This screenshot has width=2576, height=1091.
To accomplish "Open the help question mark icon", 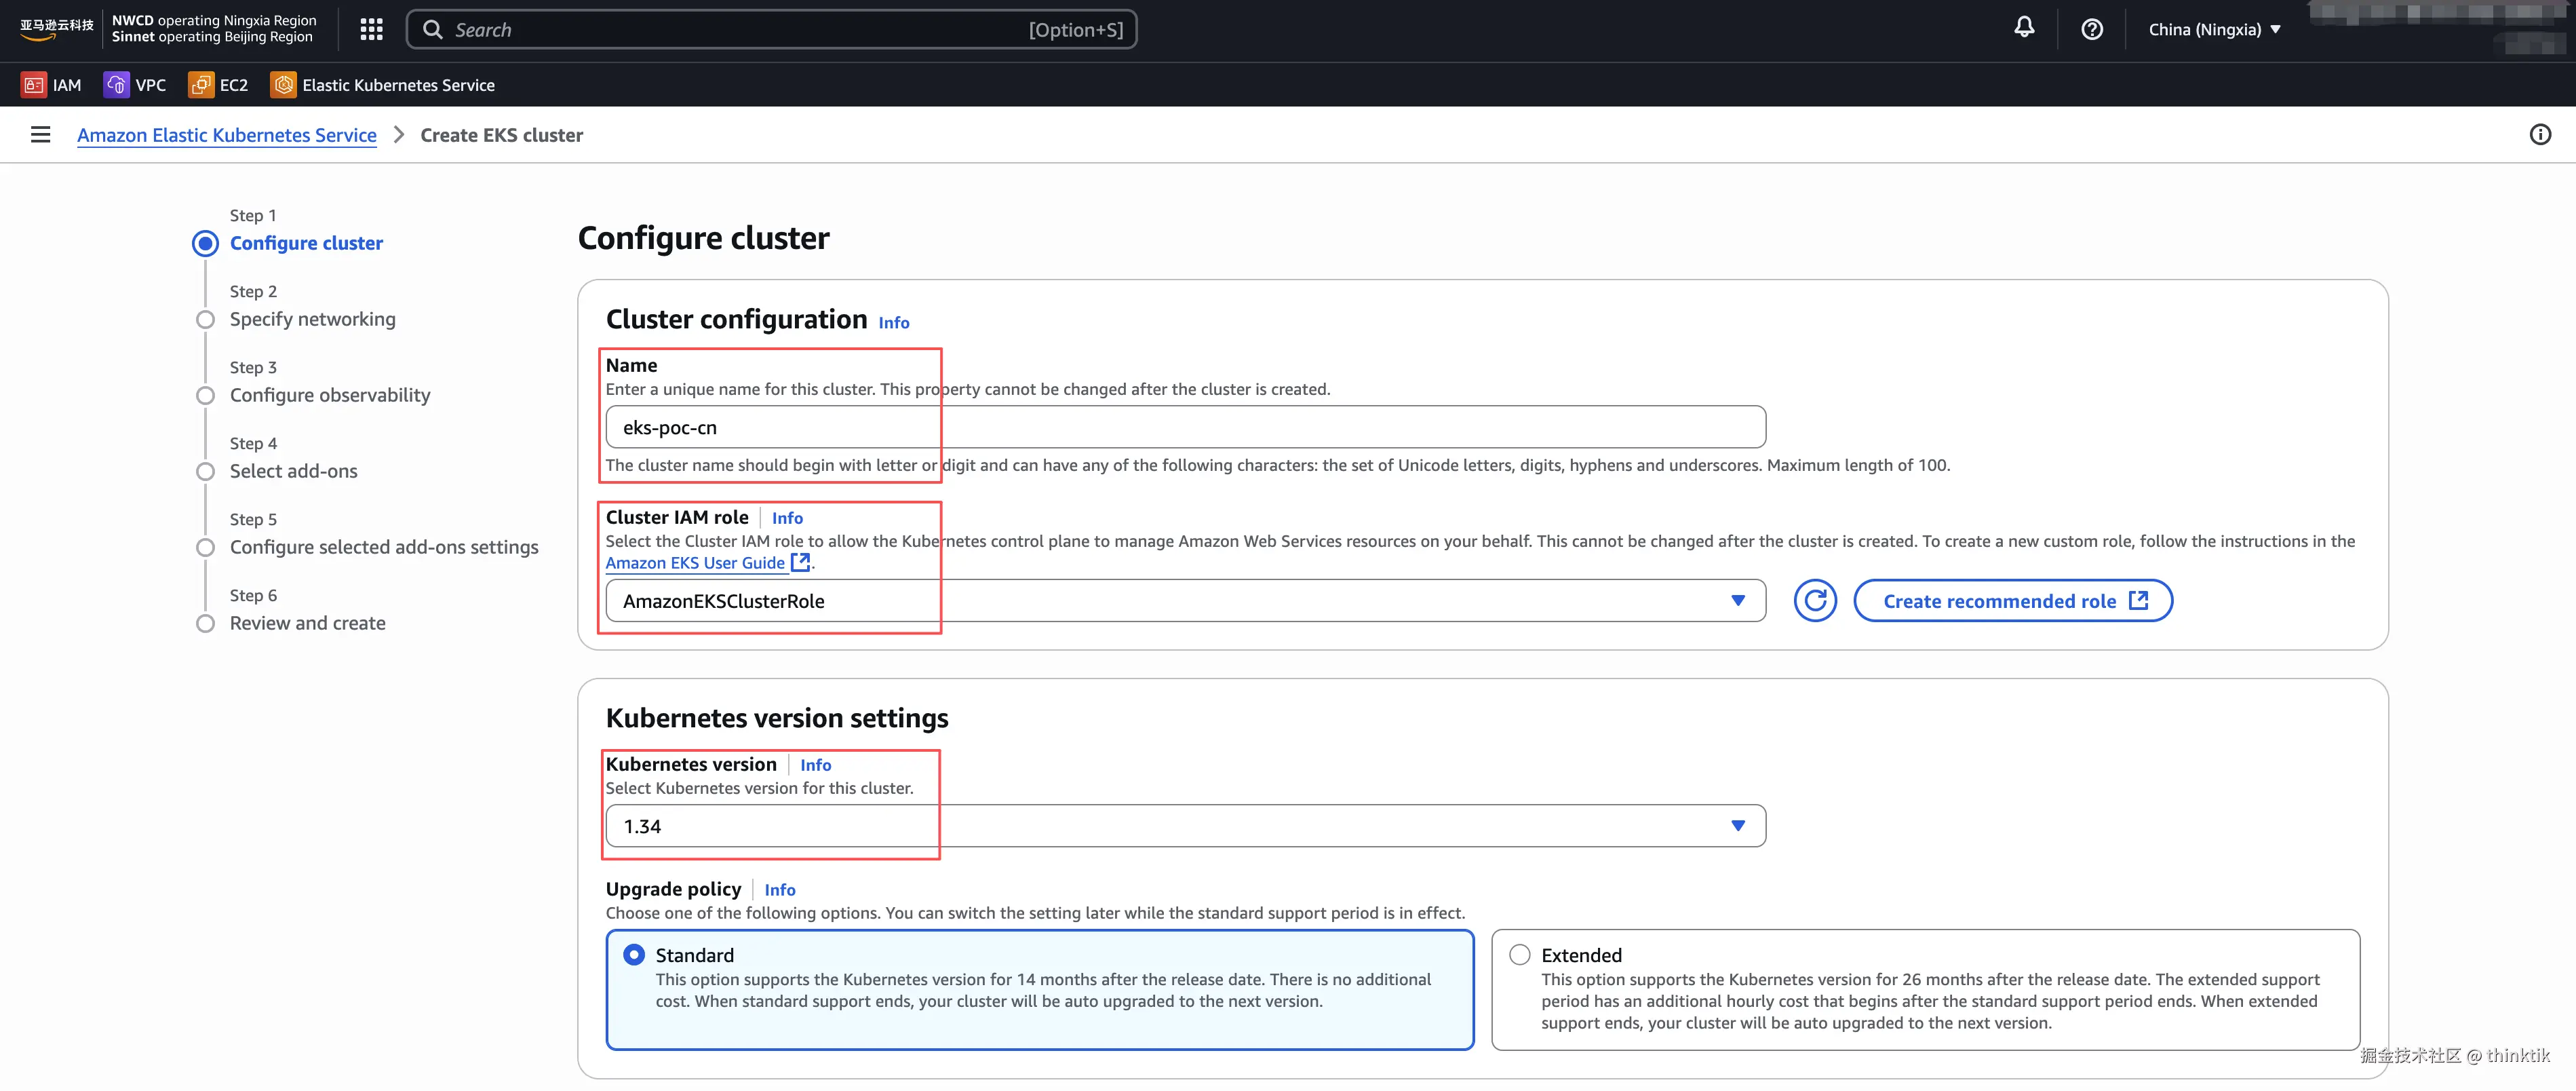I will (x=2091, y=30).
